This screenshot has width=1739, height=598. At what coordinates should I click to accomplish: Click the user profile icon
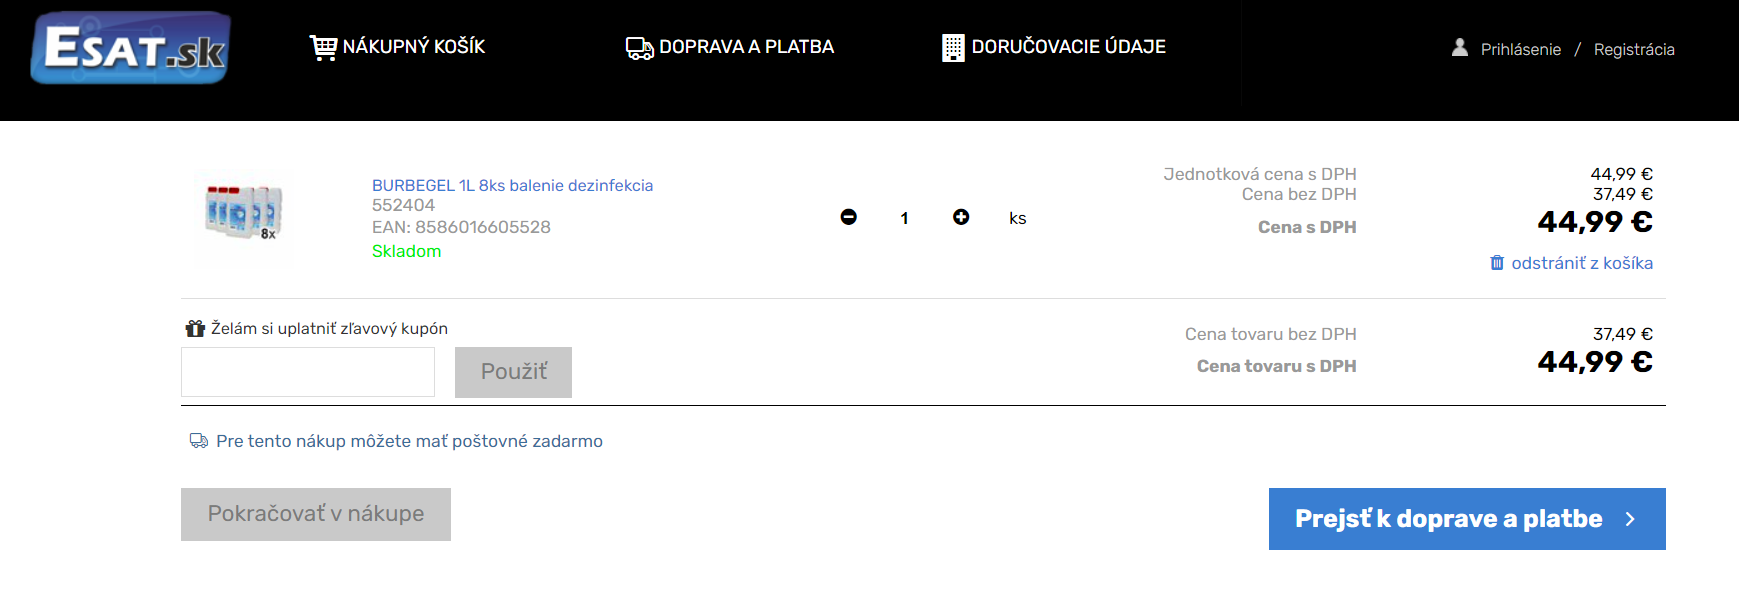pyautogui.click(x=1459, y=48)
